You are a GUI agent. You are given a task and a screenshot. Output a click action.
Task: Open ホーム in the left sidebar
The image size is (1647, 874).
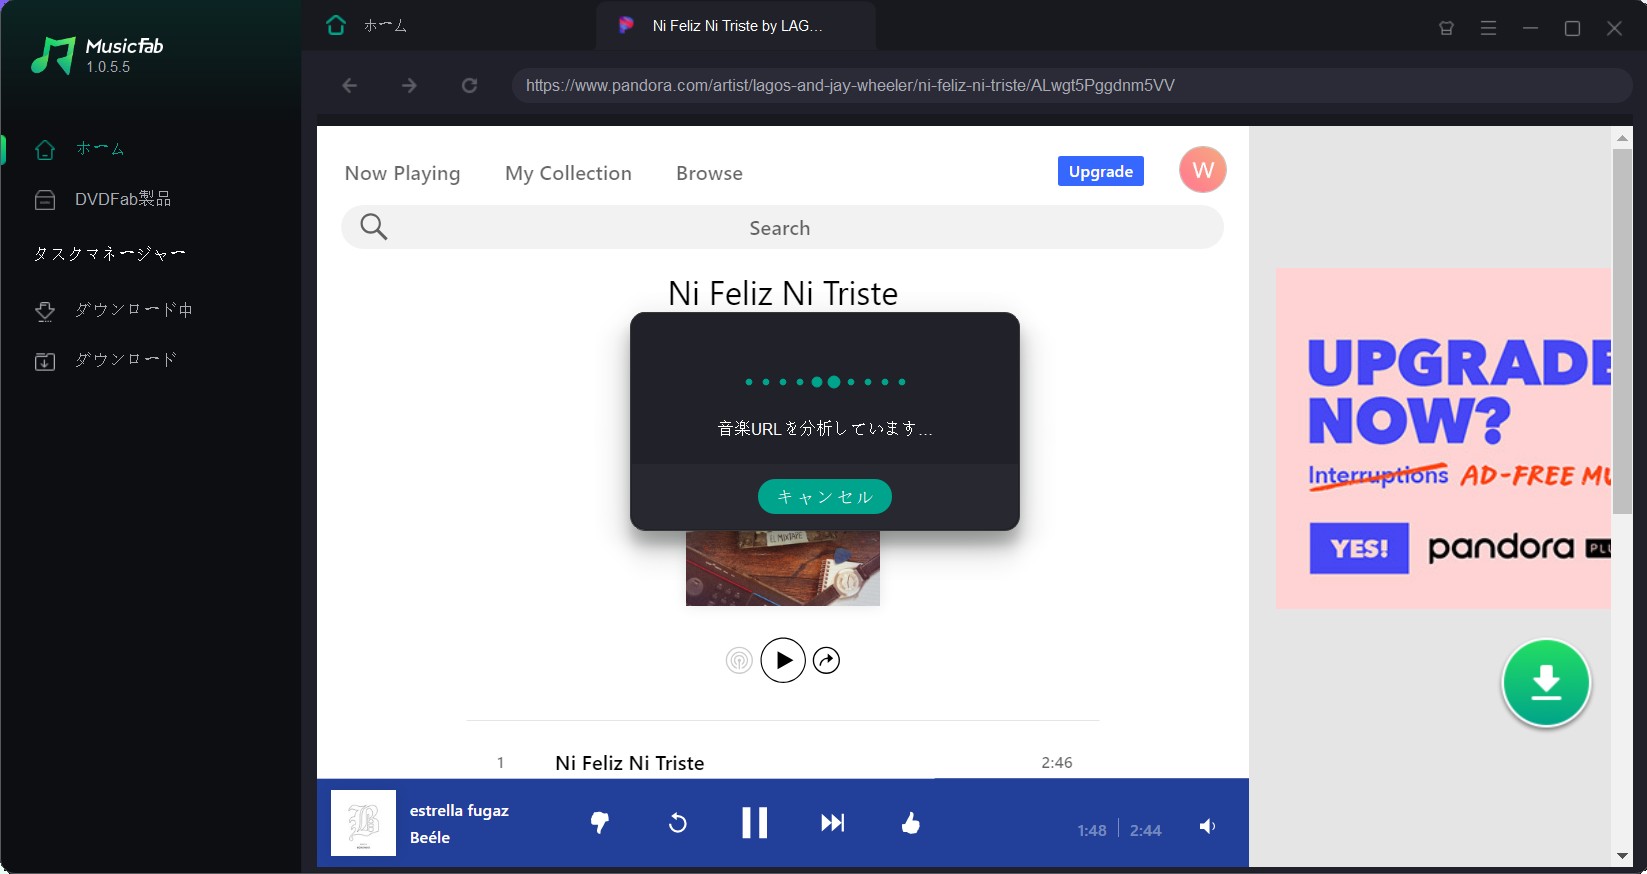(100, 149)
